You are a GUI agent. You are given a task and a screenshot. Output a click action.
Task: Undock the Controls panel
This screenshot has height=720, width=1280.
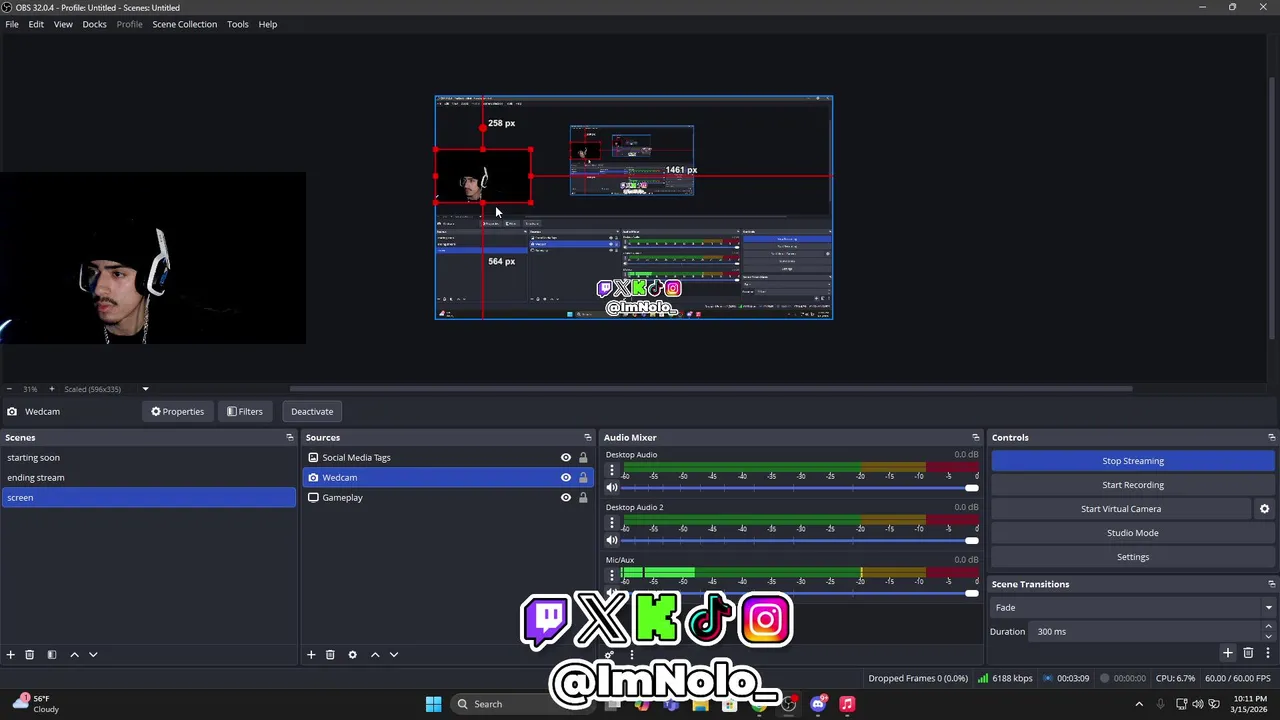click(x=1271, y=438)
